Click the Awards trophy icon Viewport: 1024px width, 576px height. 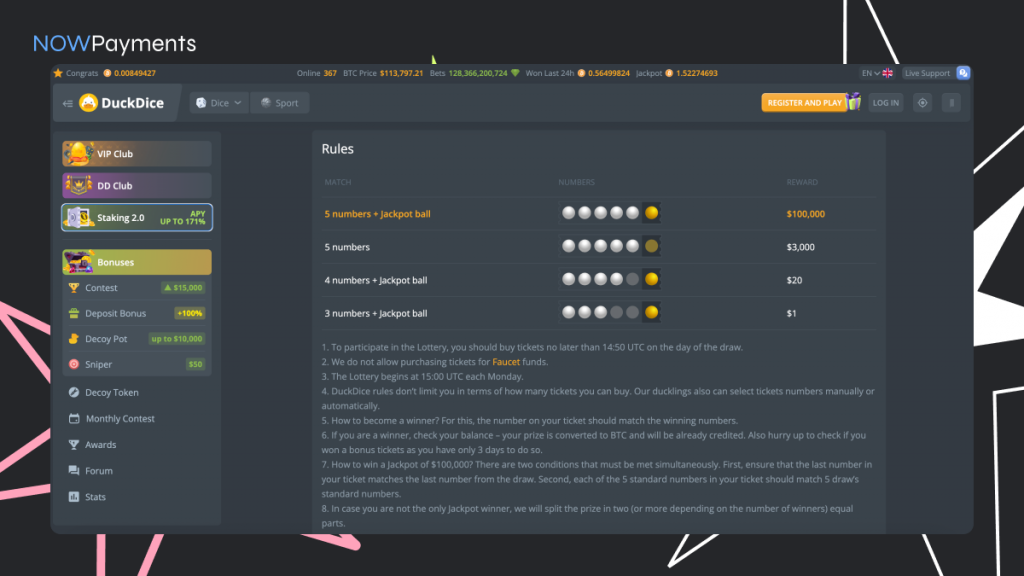(x=74, y=445)
